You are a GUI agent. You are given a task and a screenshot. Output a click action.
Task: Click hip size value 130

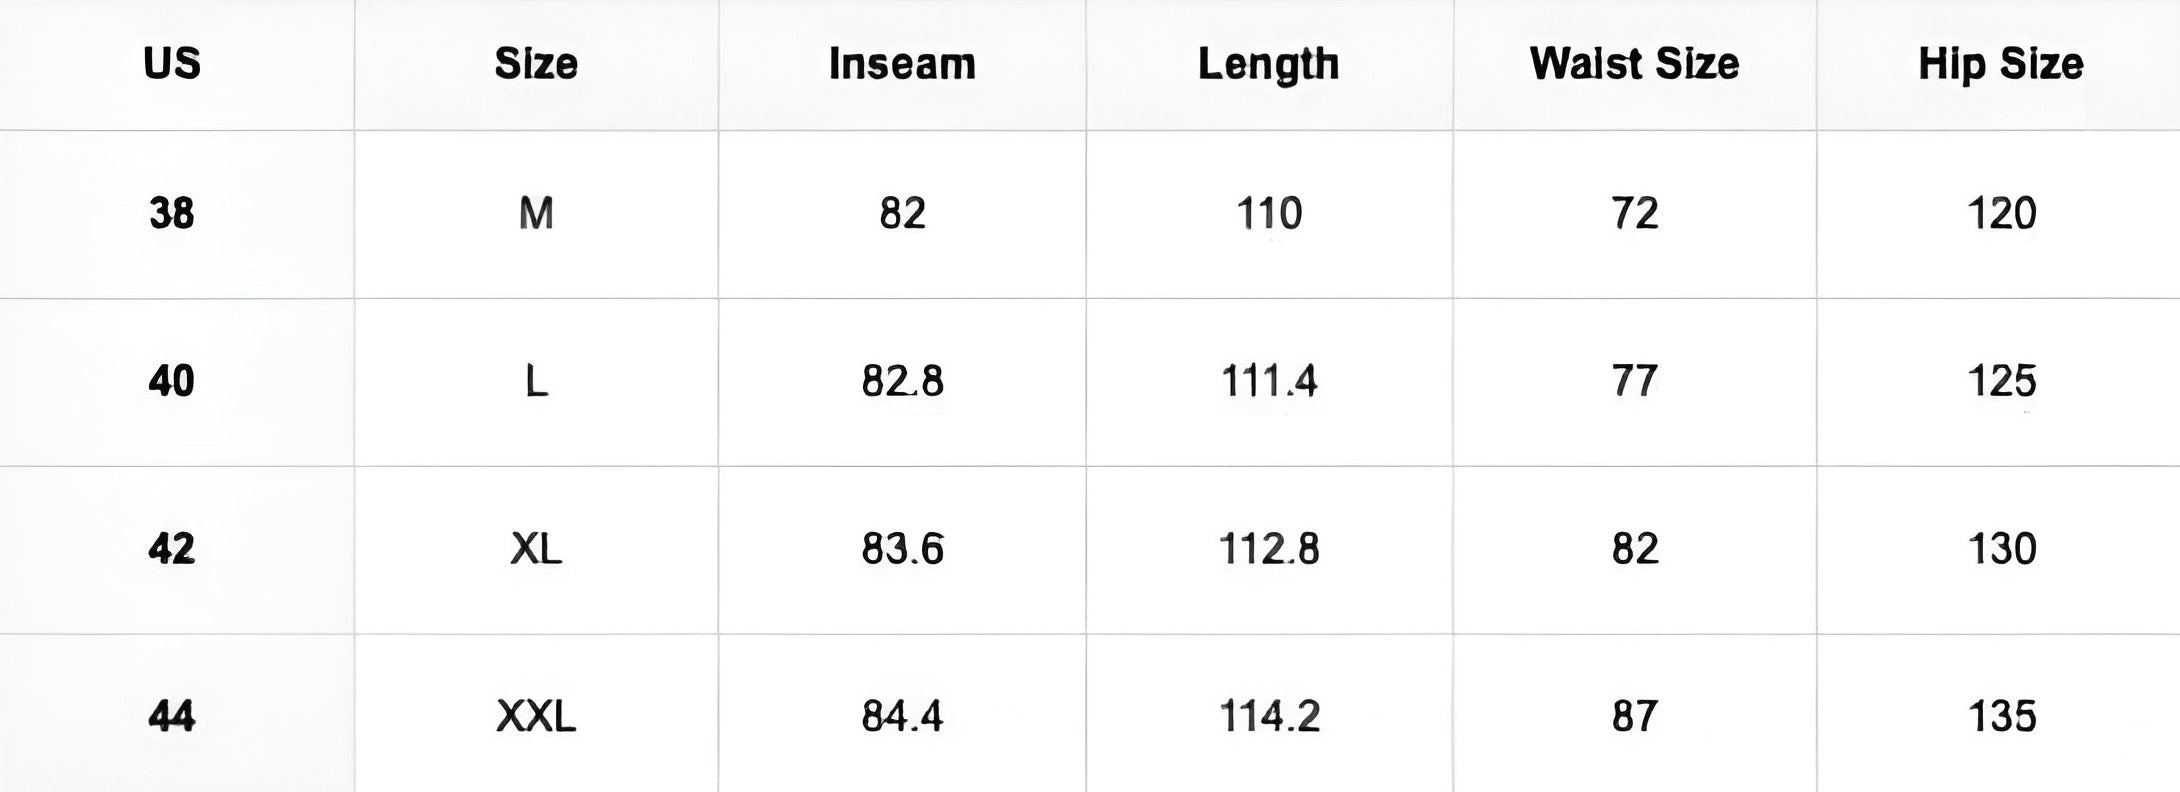pos(2001,549)
